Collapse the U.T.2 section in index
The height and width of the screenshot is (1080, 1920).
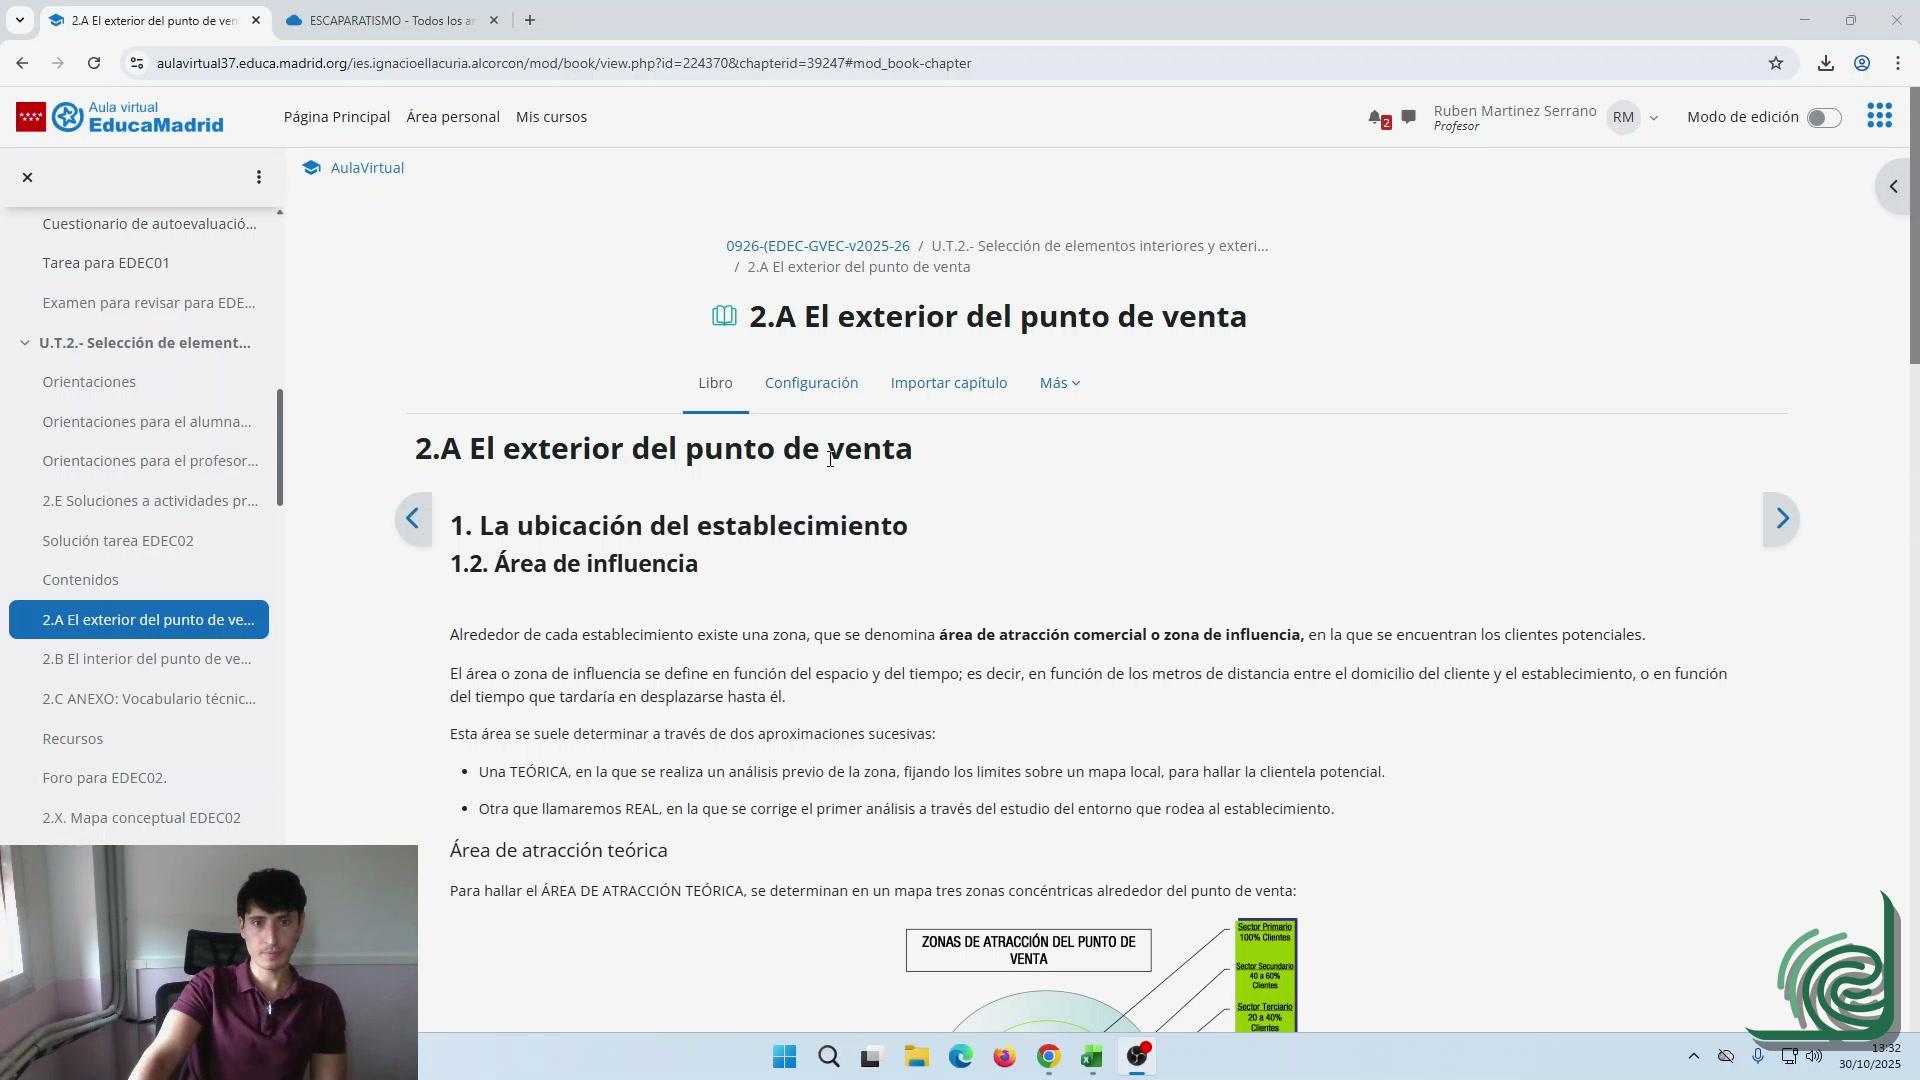pyautogui.click(x=25, y=343)
